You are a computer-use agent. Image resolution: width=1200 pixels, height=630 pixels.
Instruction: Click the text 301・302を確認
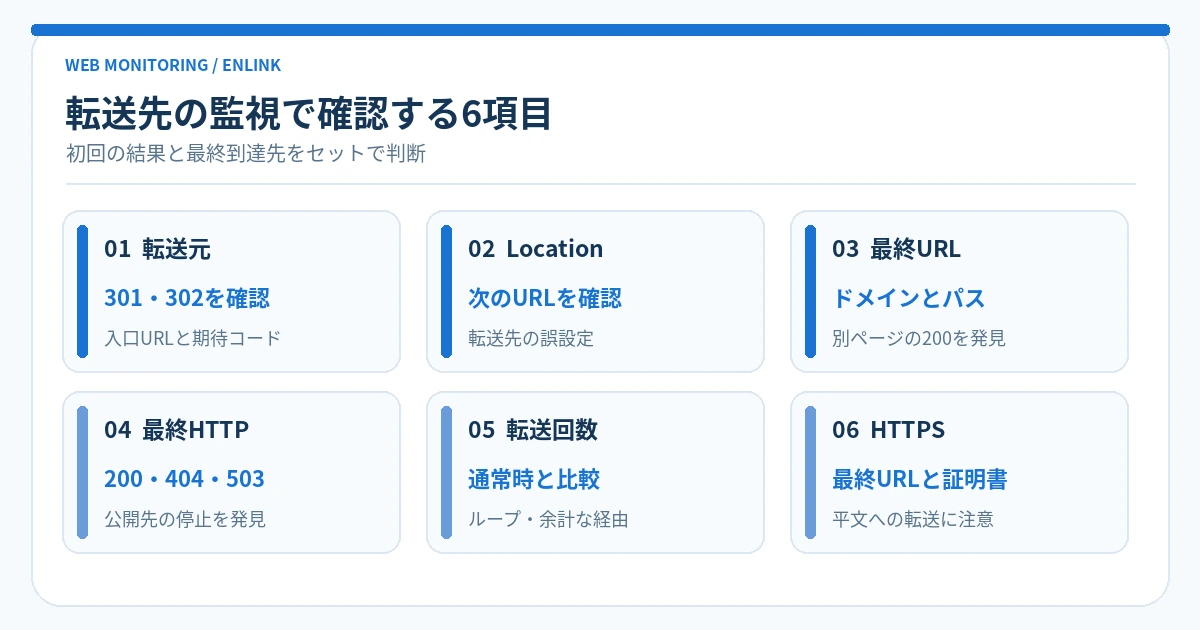[187, 298]
